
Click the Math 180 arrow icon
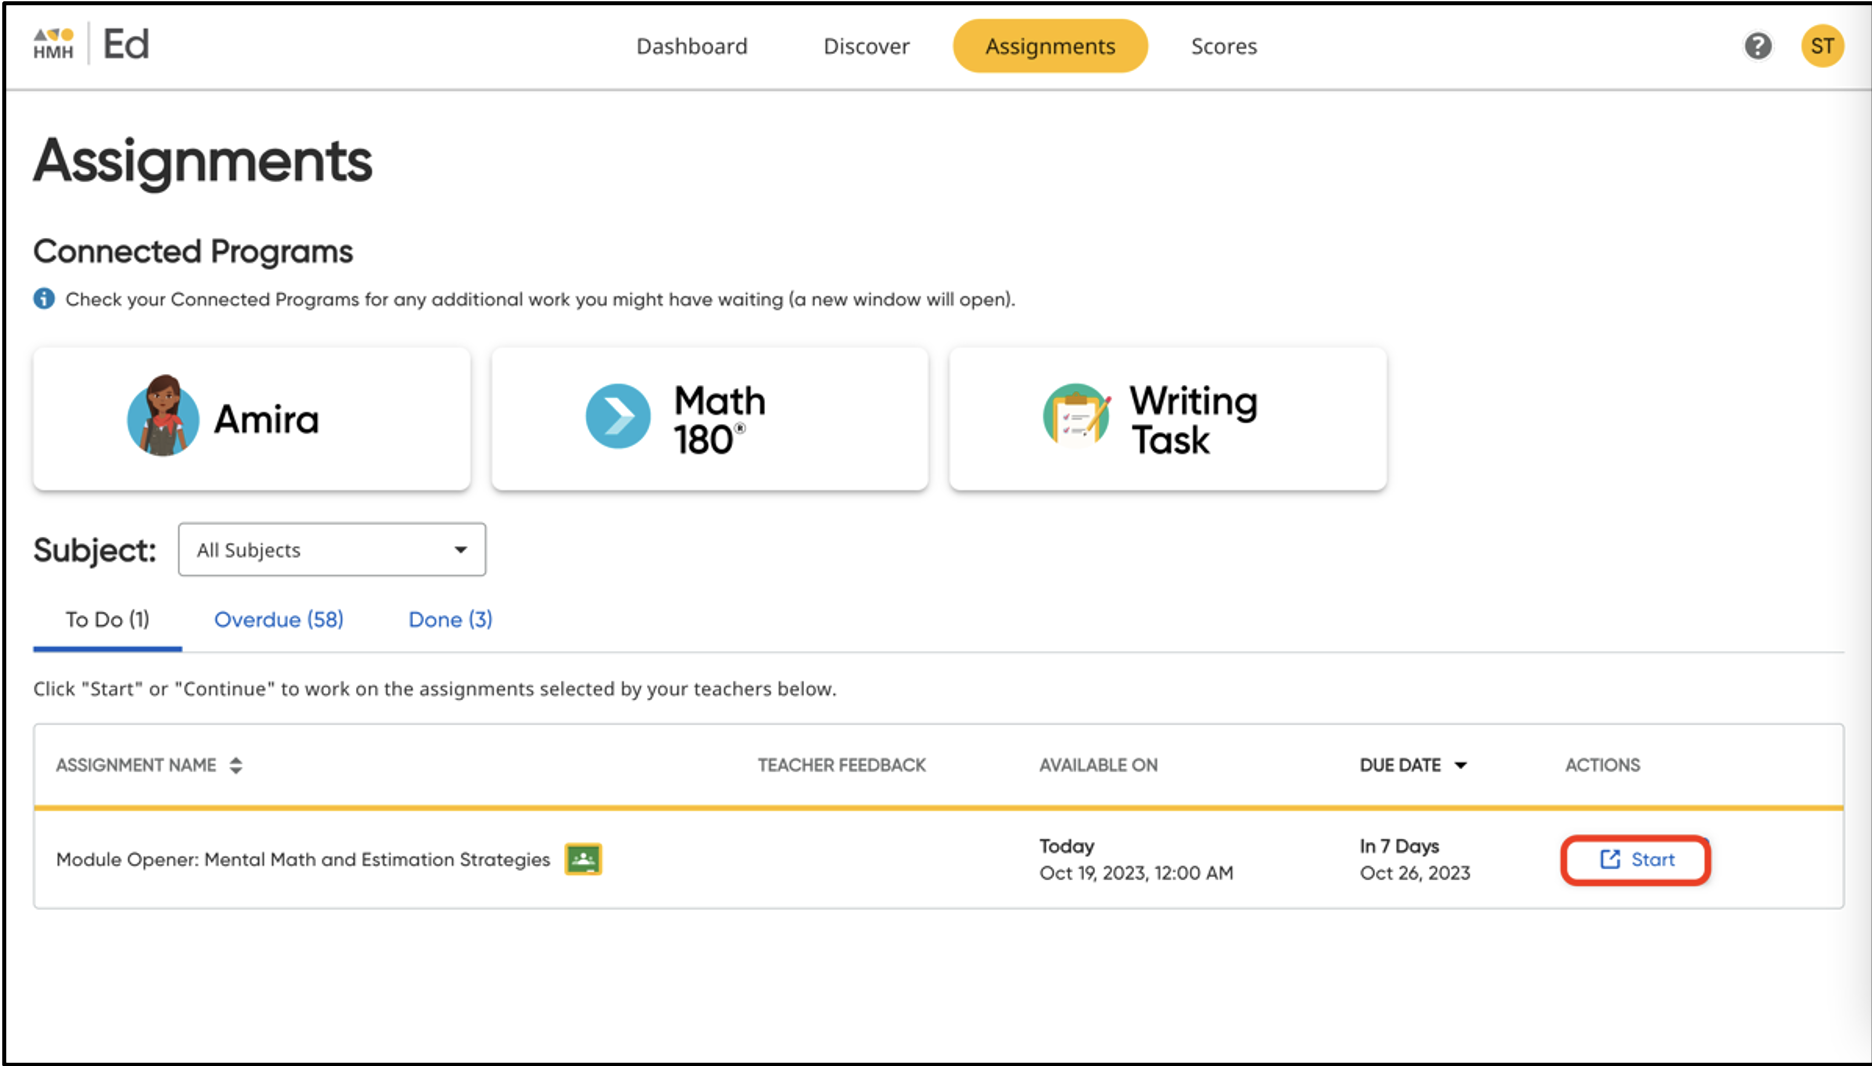point(618,416)
